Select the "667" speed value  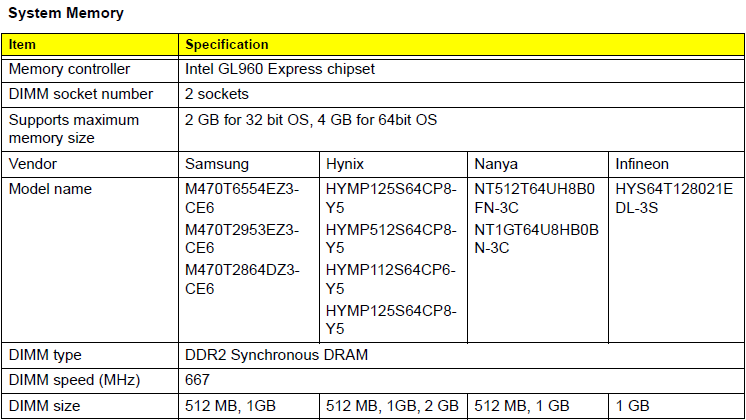click(197, 380)
